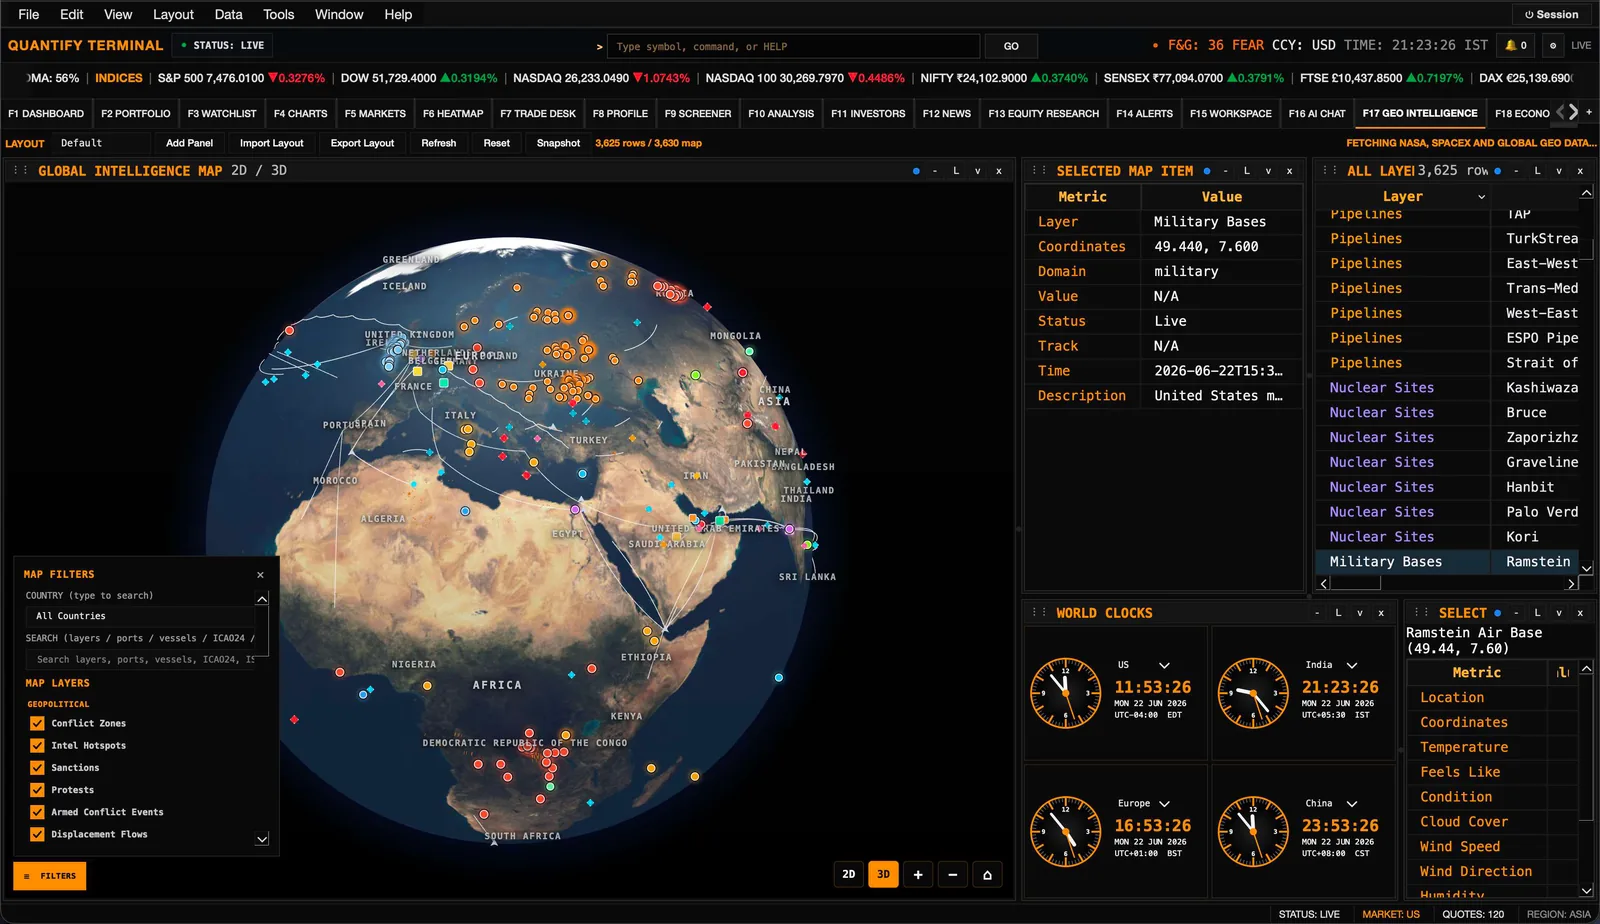
Task: Click the All Layers blue link dot
Action: [x=1497, y=171]
